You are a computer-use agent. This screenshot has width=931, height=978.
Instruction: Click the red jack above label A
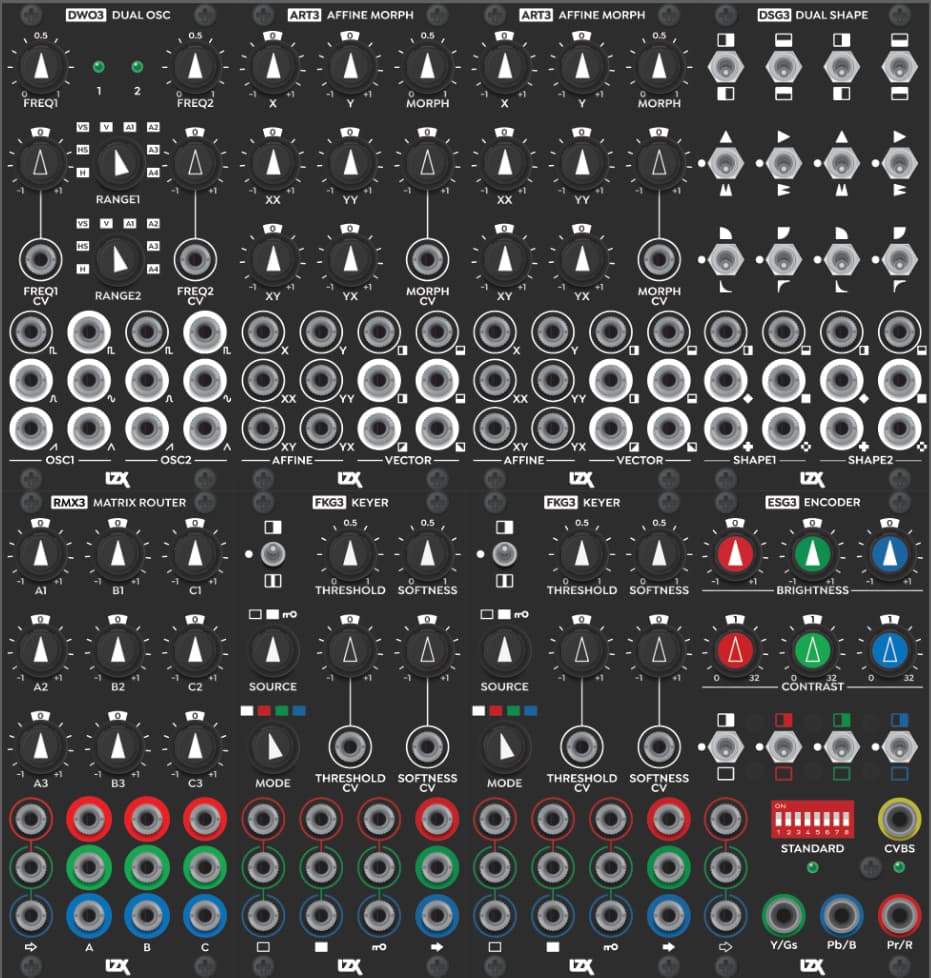(x=89, y=819)
